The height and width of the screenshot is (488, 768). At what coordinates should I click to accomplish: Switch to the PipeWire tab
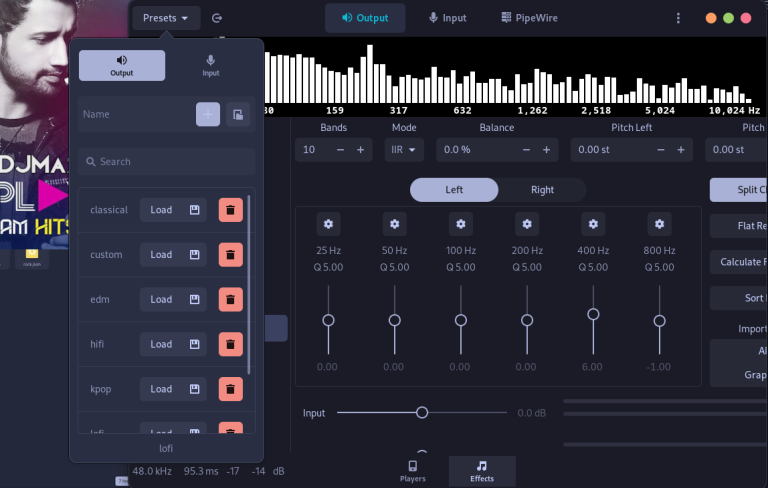[528, 18]
